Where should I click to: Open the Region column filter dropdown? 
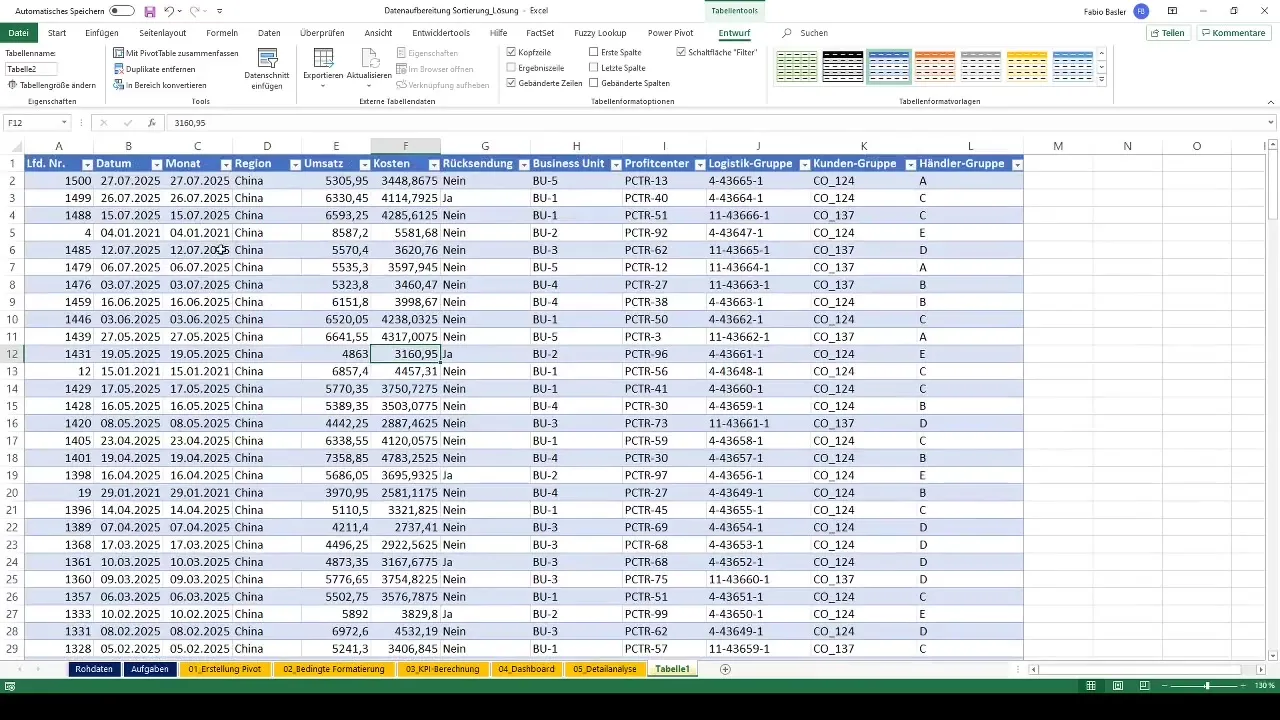[x=295, y=164]
